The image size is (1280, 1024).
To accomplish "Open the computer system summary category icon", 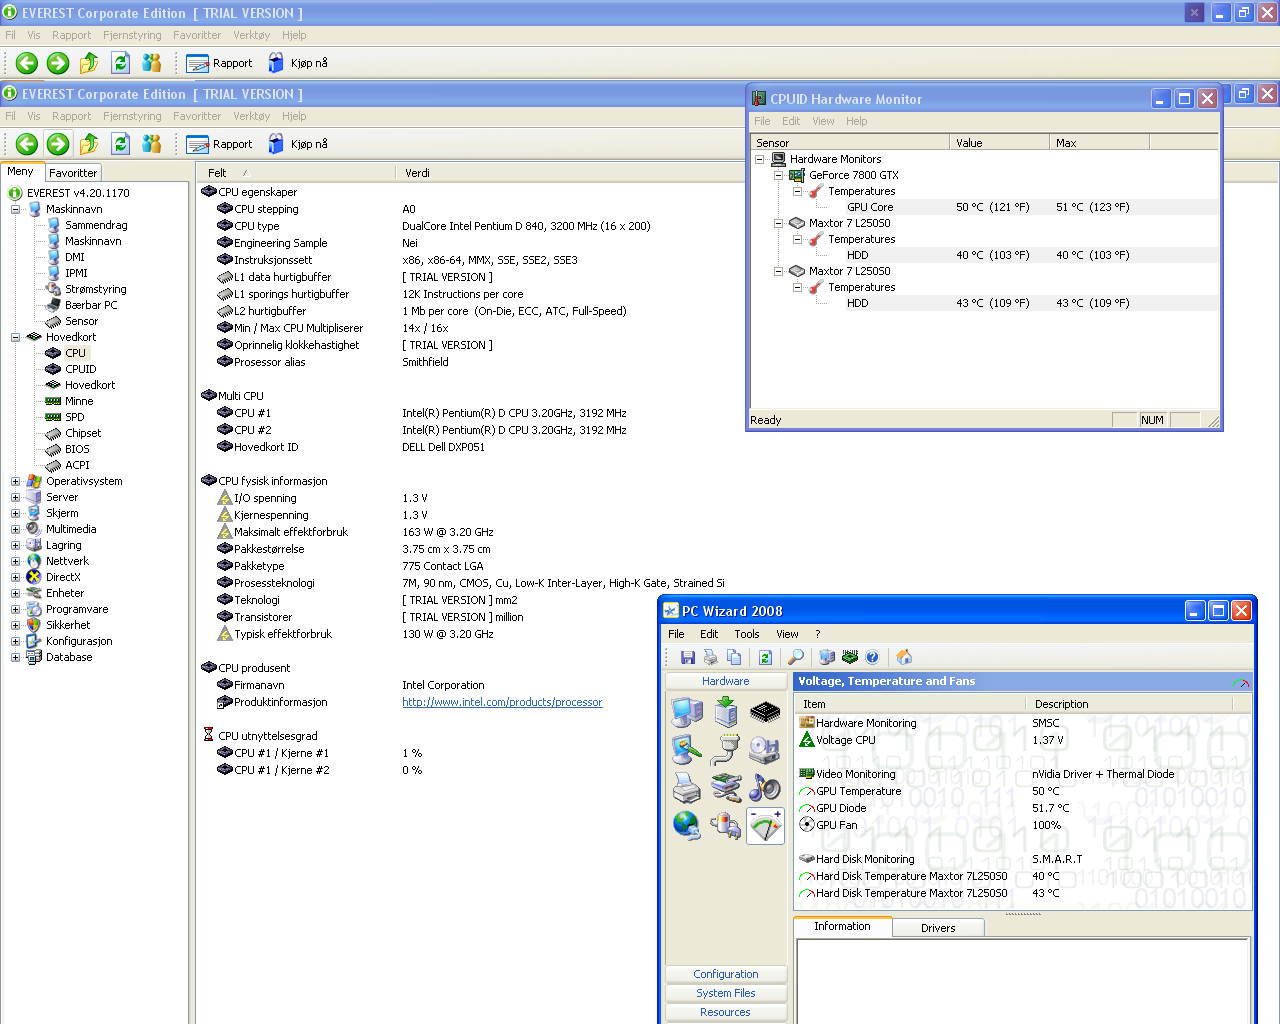I will tap(687, 712).
